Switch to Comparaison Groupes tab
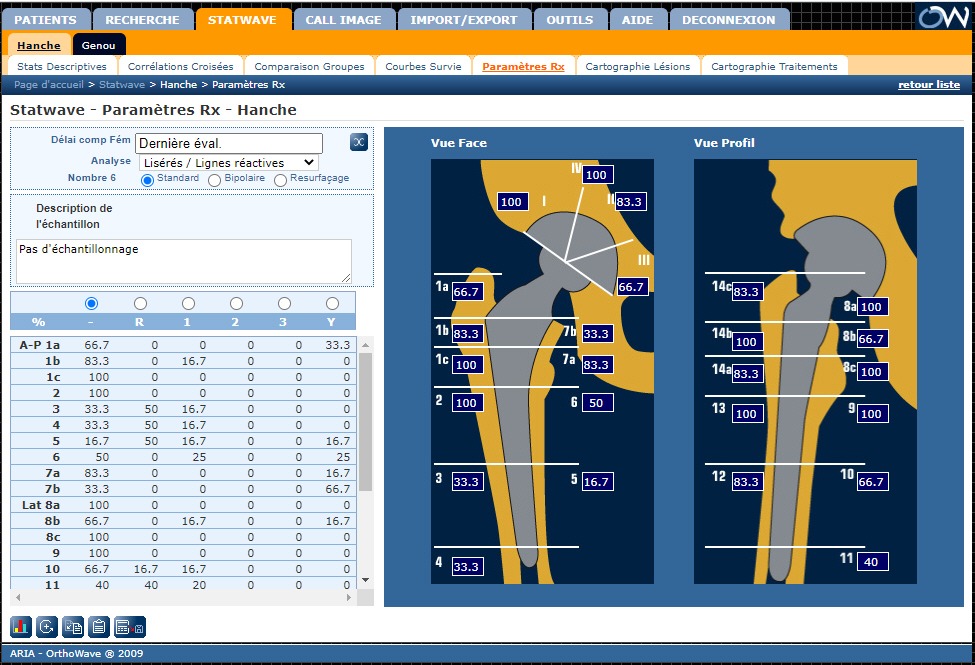Image resolution: width=975 pixels, height=665 pixels. (x=310, y=67)
